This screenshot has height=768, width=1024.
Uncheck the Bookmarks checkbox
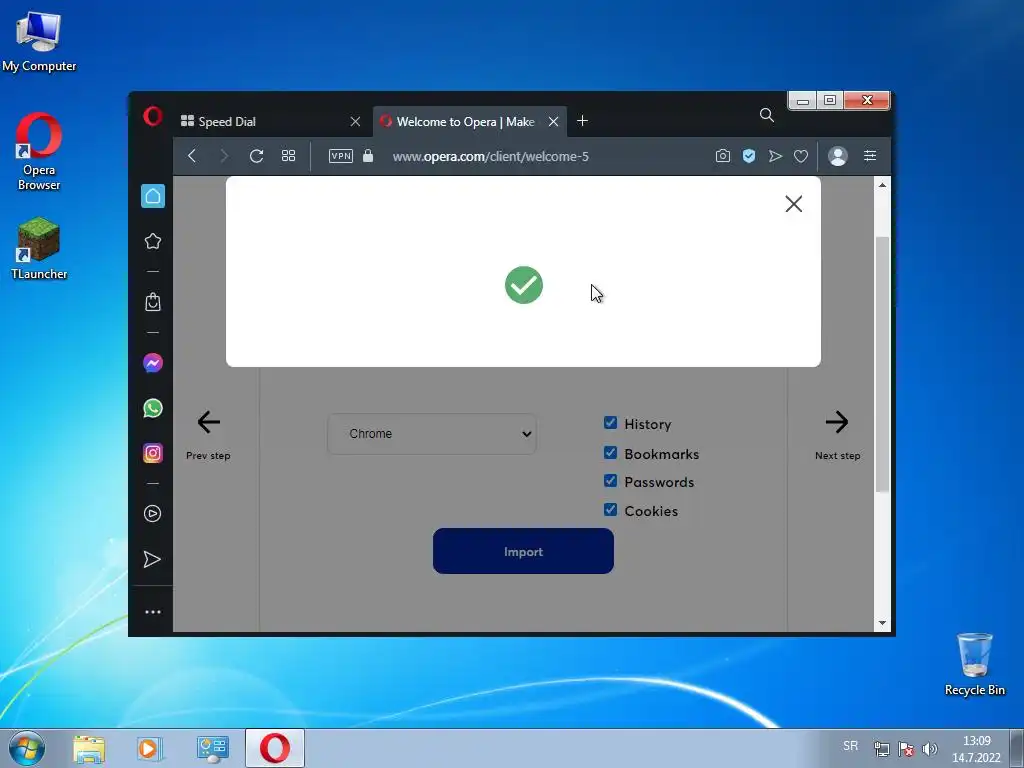pyautogui.click(x=611, y=453)
